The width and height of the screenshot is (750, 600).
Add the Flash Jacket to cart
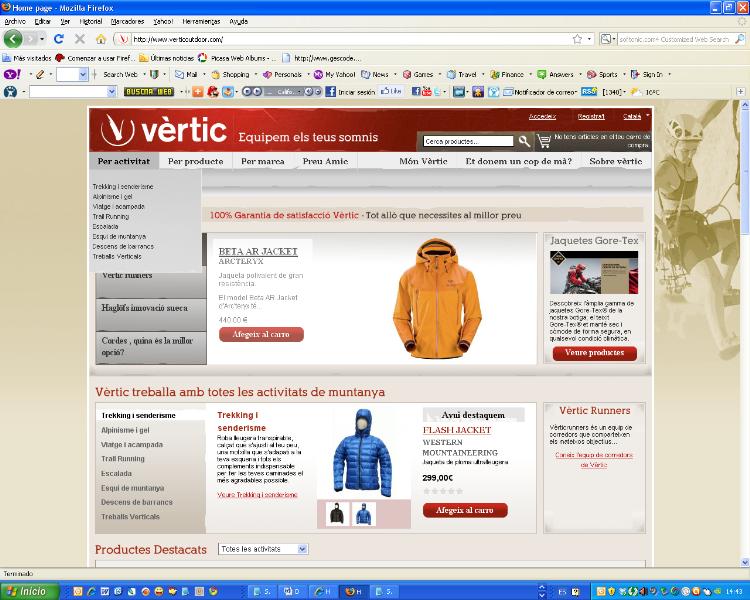coord(465,511)
